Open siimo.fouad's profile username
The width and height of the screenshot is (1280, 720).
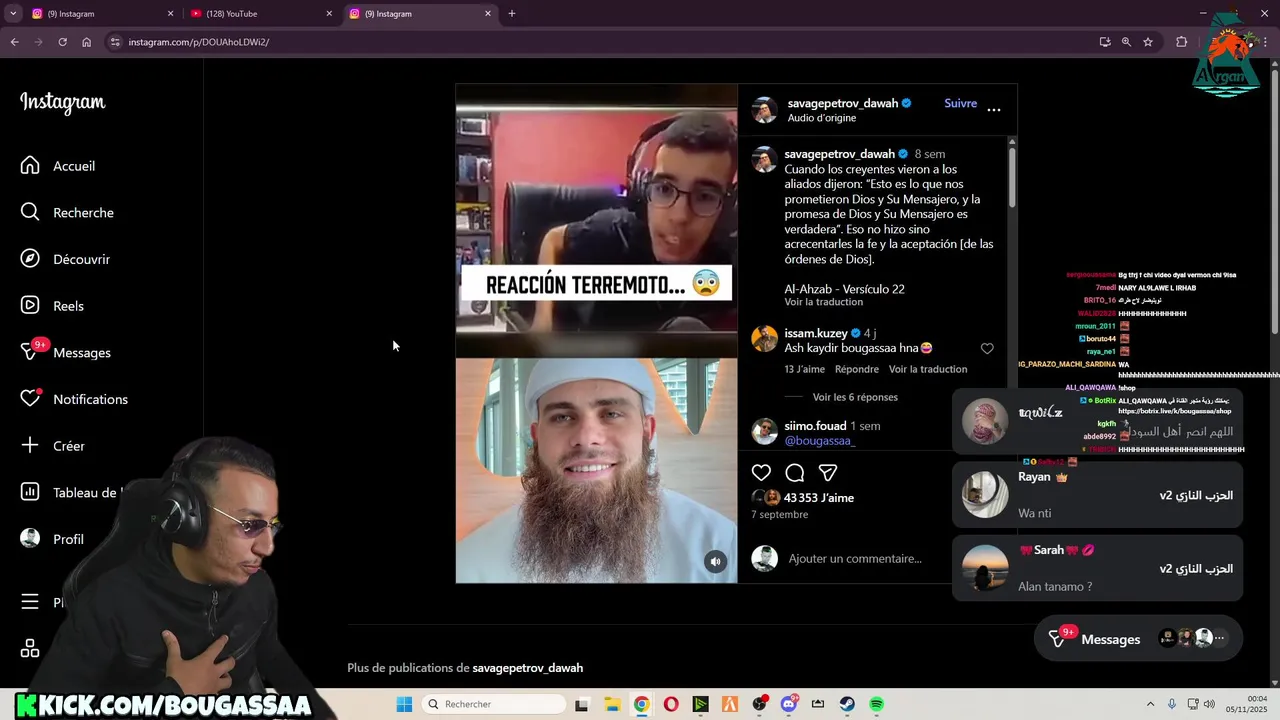tap(815, 426)
